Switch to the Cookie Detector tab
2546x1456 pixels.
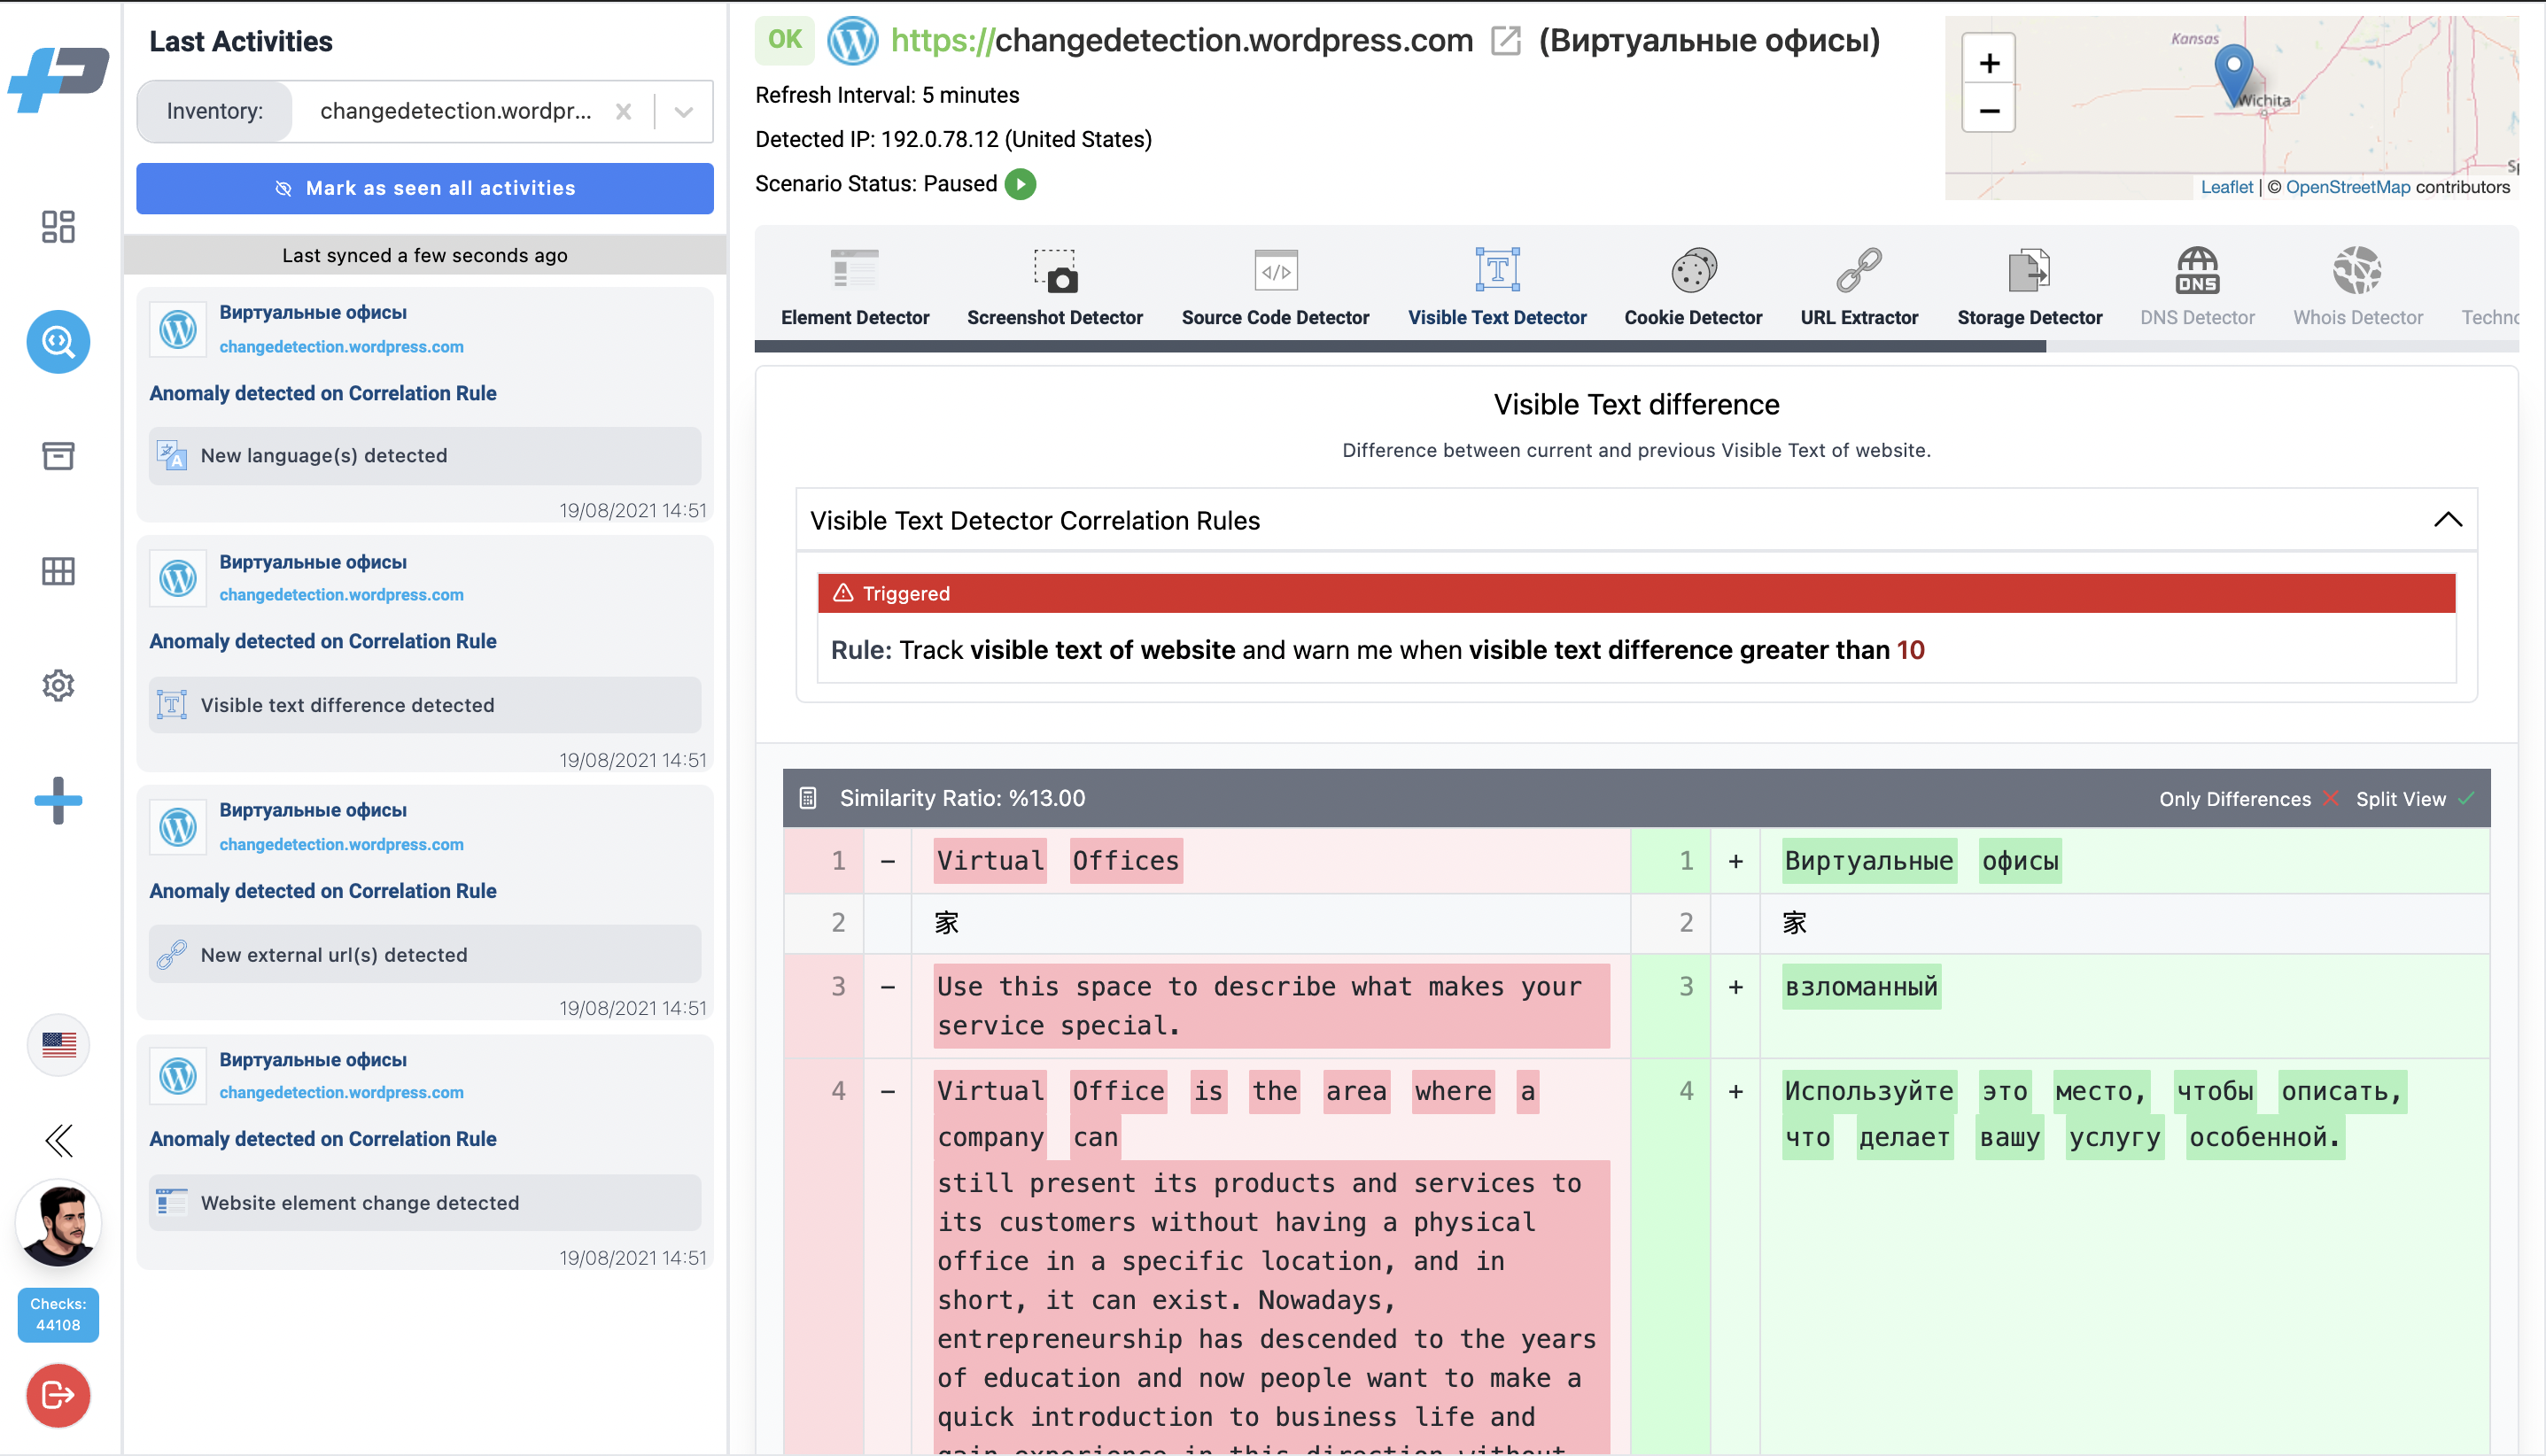tap(1692, 287)
